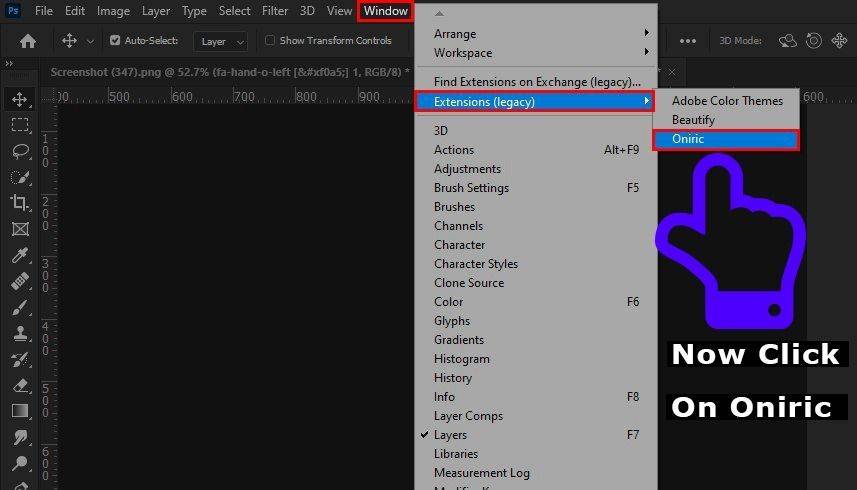The image size is (857, 490).
Task: Select the Clone Stamp tool
Action: click(x=20, y=333)
